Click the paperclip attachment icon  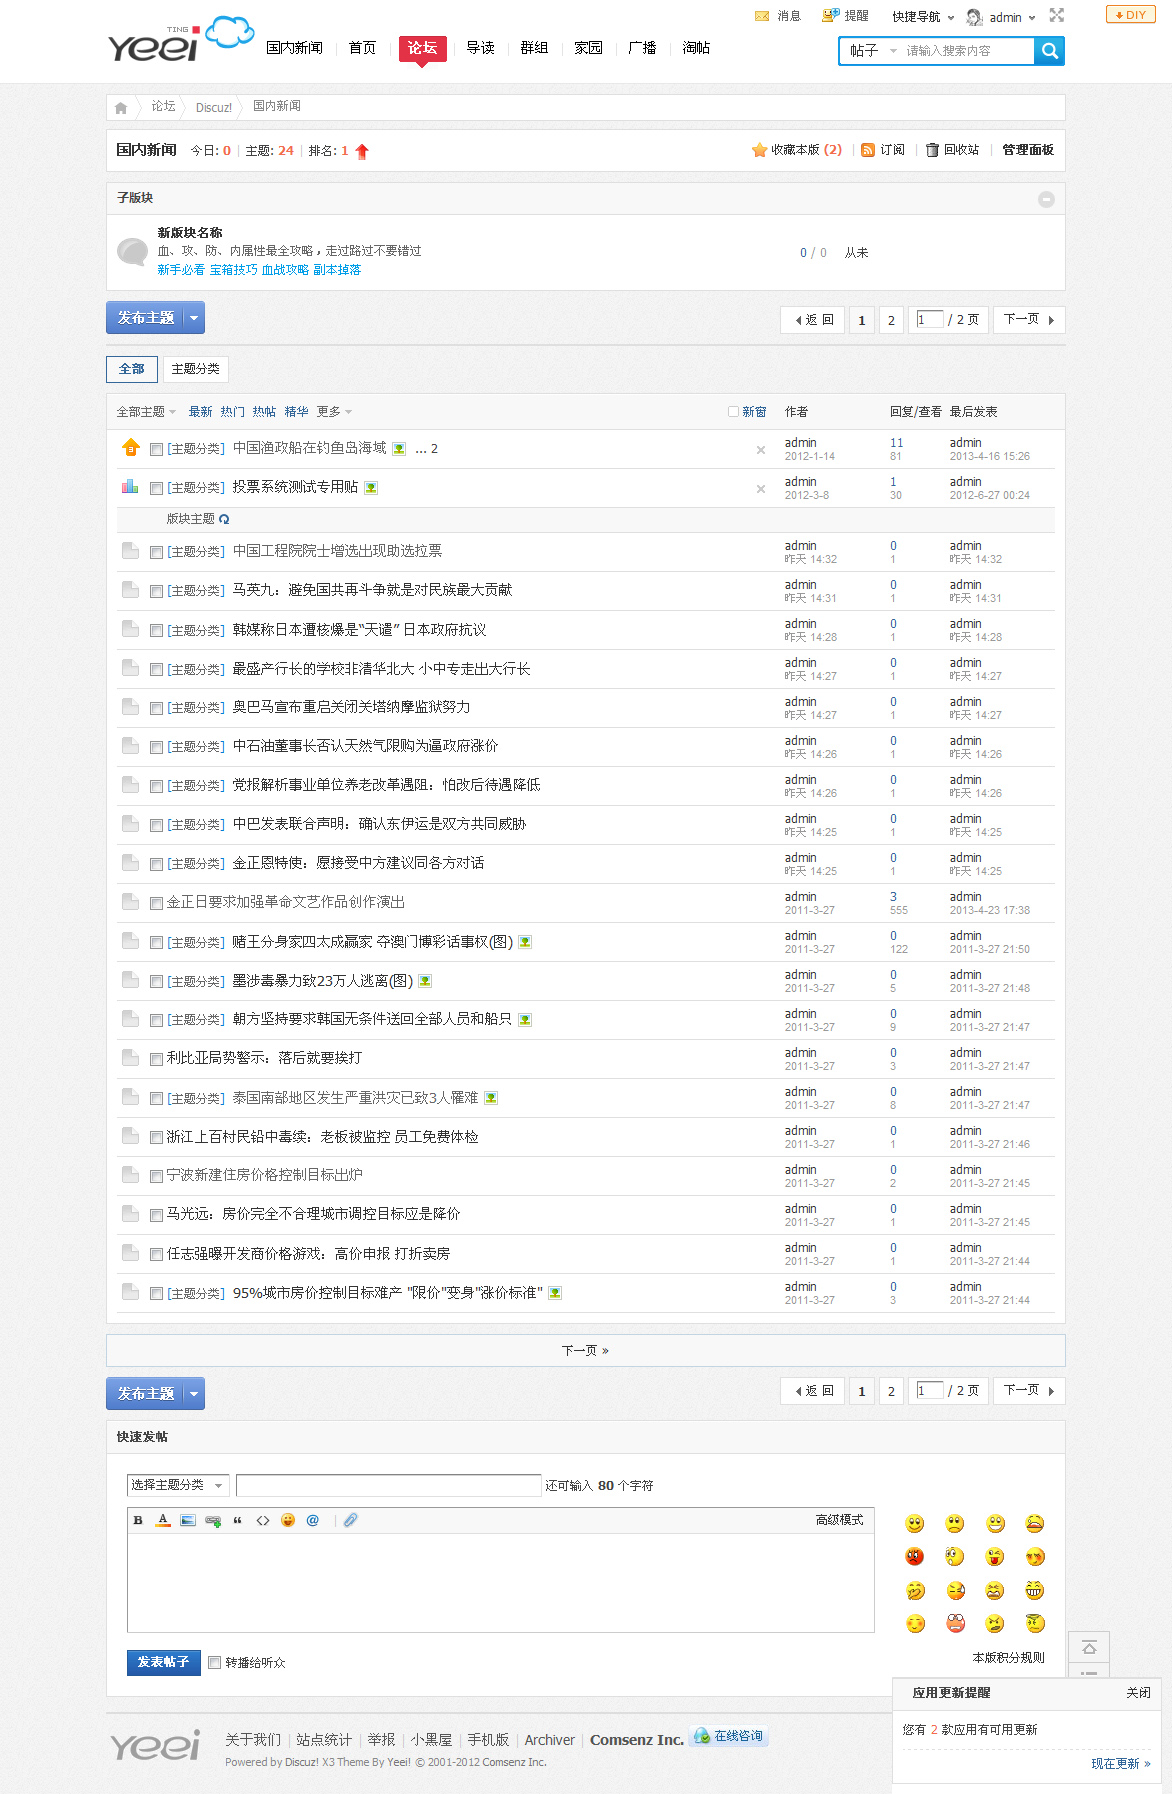pyautogui.click(x=350, y=1520)
